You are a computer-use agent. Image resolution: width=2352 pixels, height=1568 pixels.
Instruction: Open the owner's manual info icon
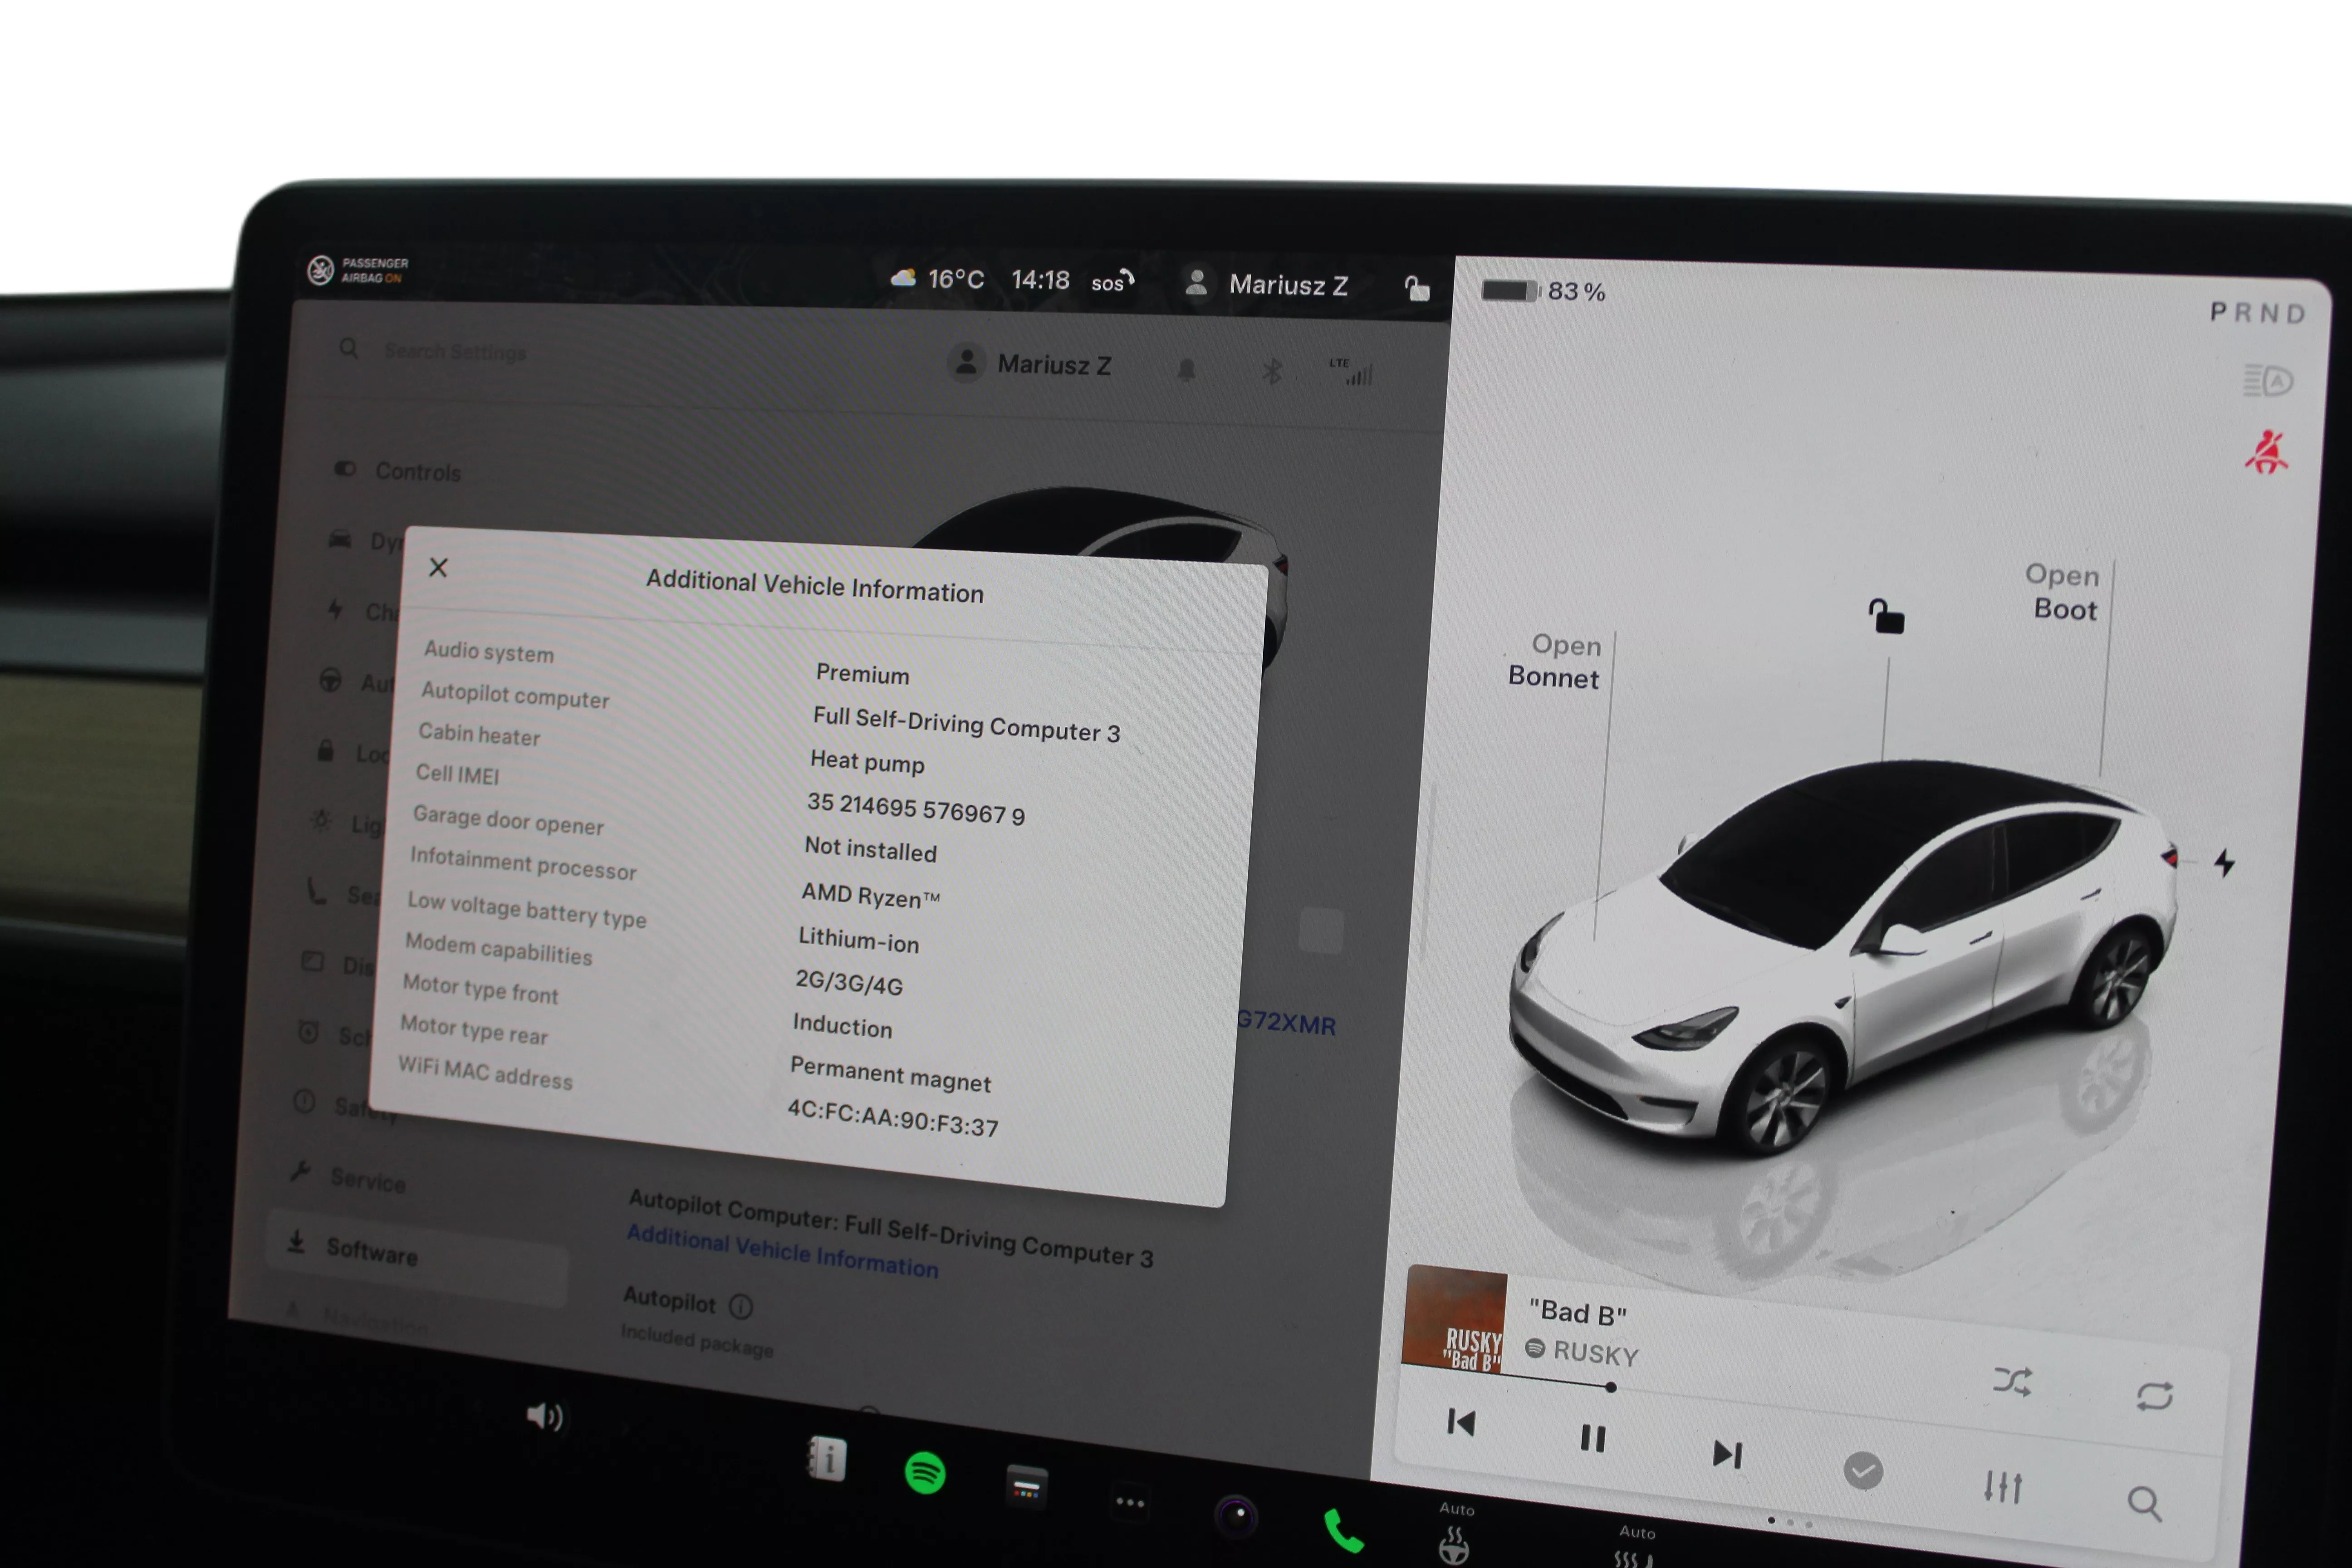point(827,1459)
